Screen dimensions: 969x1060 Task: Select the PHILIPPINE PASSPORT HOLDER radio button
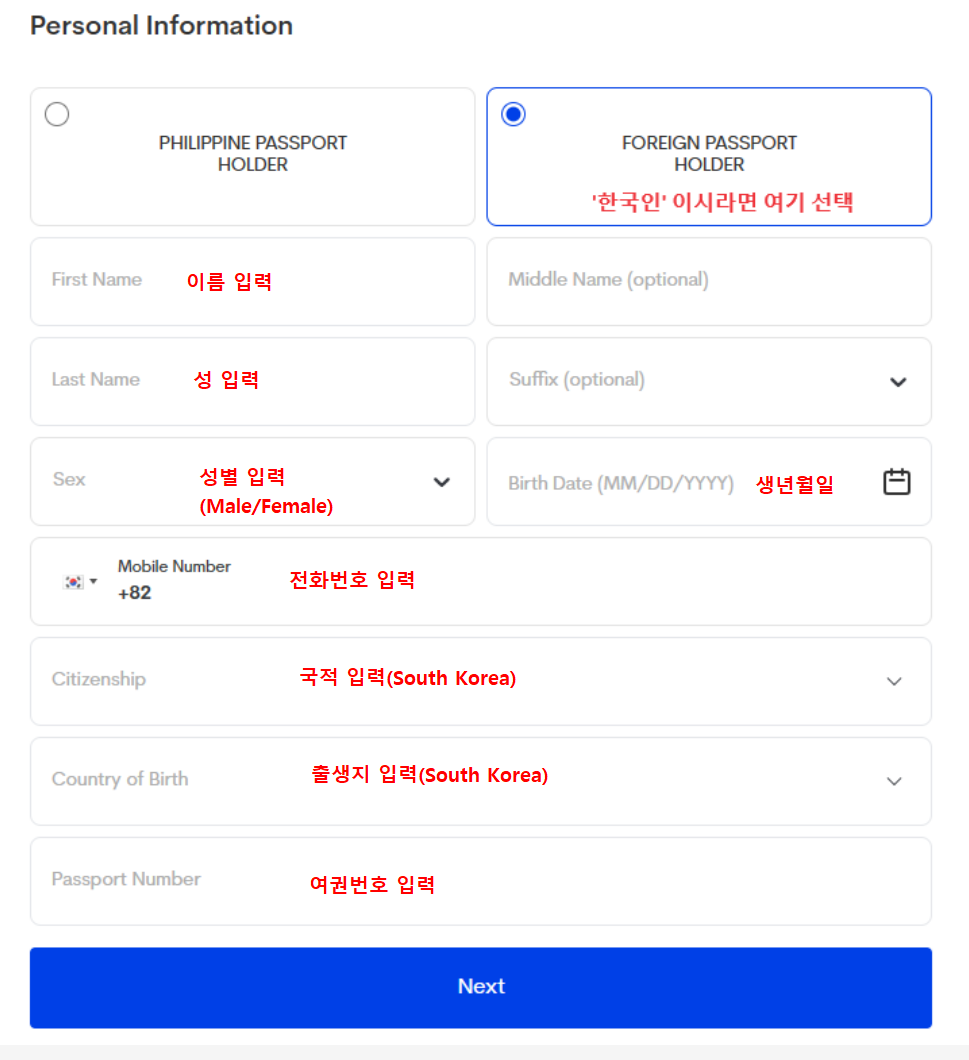[57, 114]
